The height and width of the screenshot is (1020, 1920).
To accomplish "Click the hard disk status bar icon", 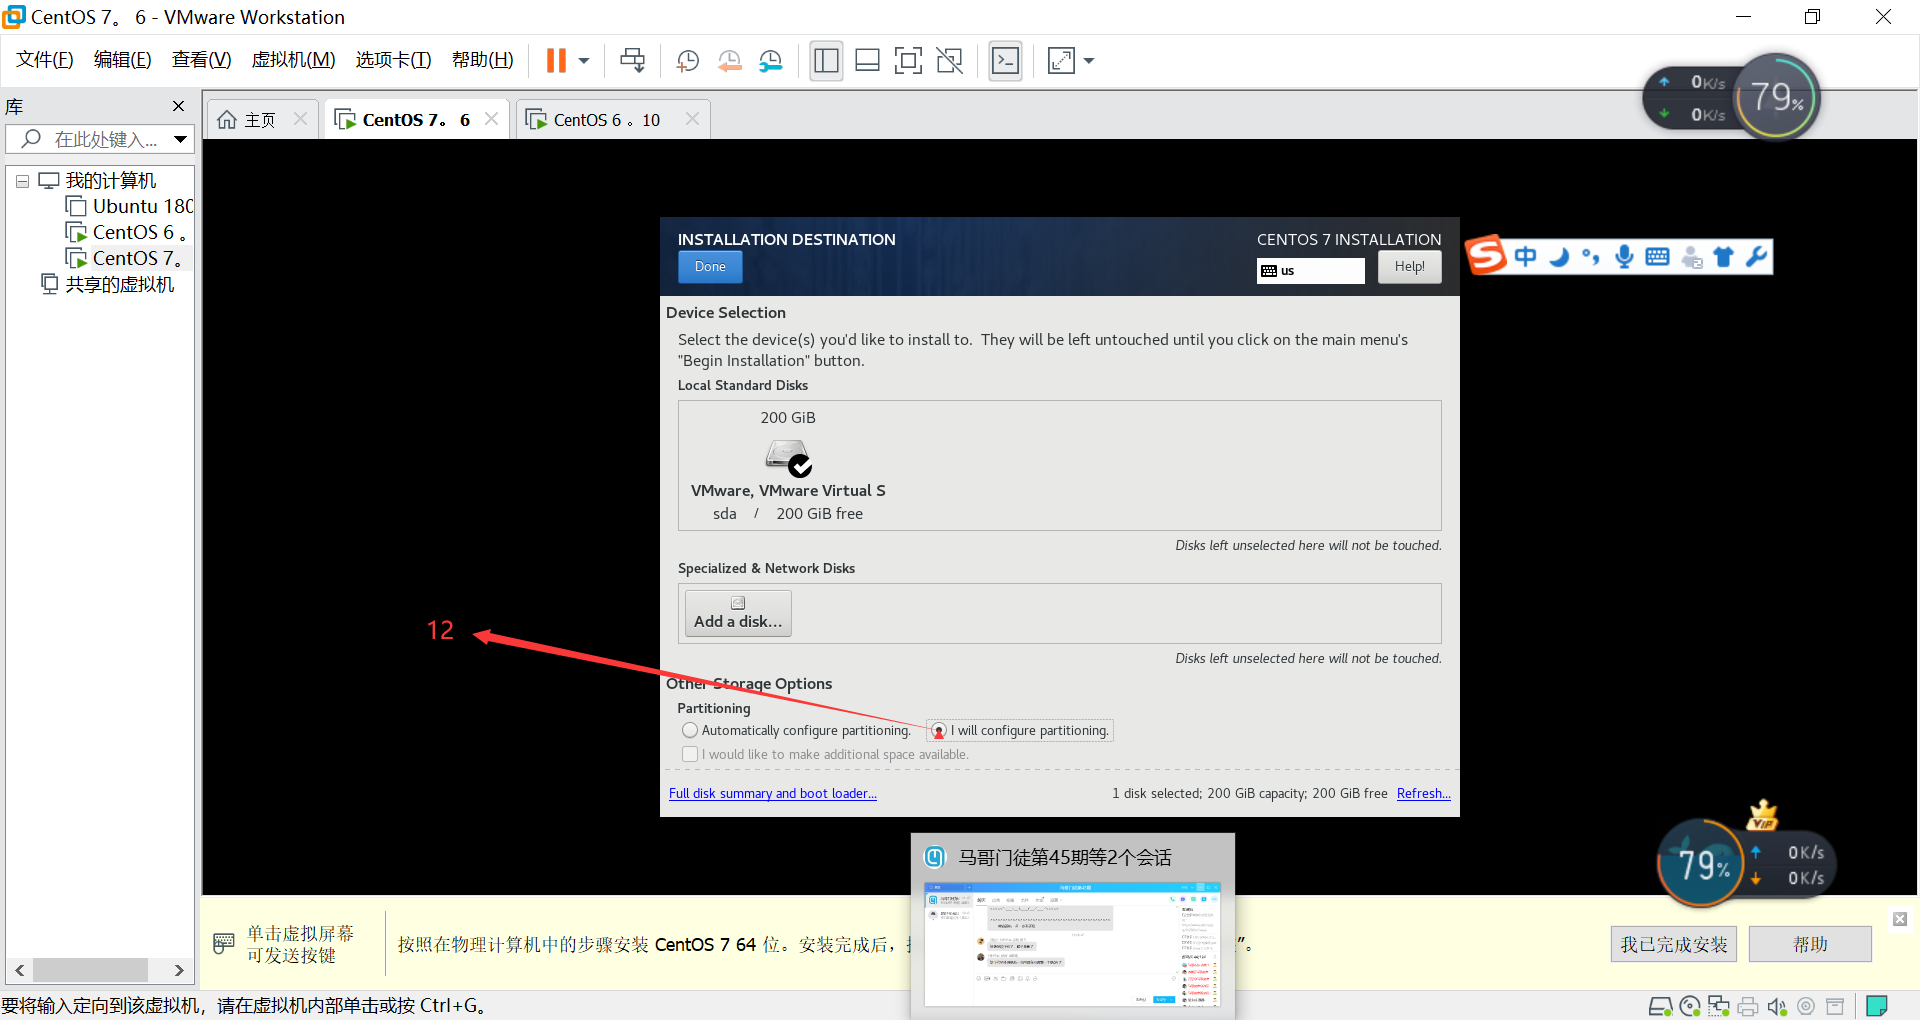I will click(x=1660, y=1006).
